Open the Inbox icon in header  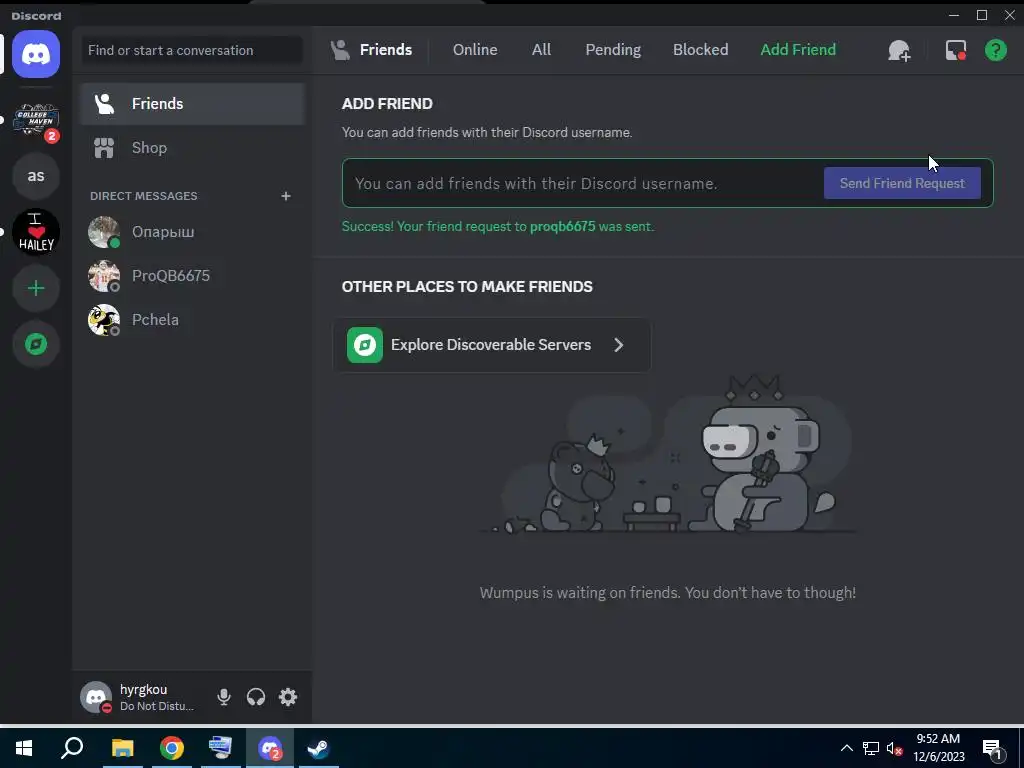[x=955, y=50]
